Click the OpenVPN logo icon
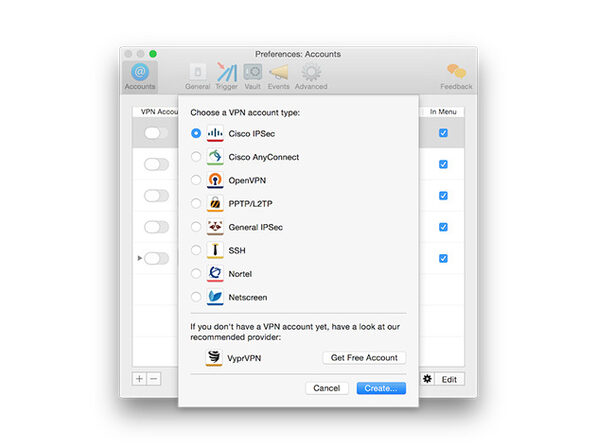Image resolution: width=596 pixels, height=447 pixels. [215, 180]
